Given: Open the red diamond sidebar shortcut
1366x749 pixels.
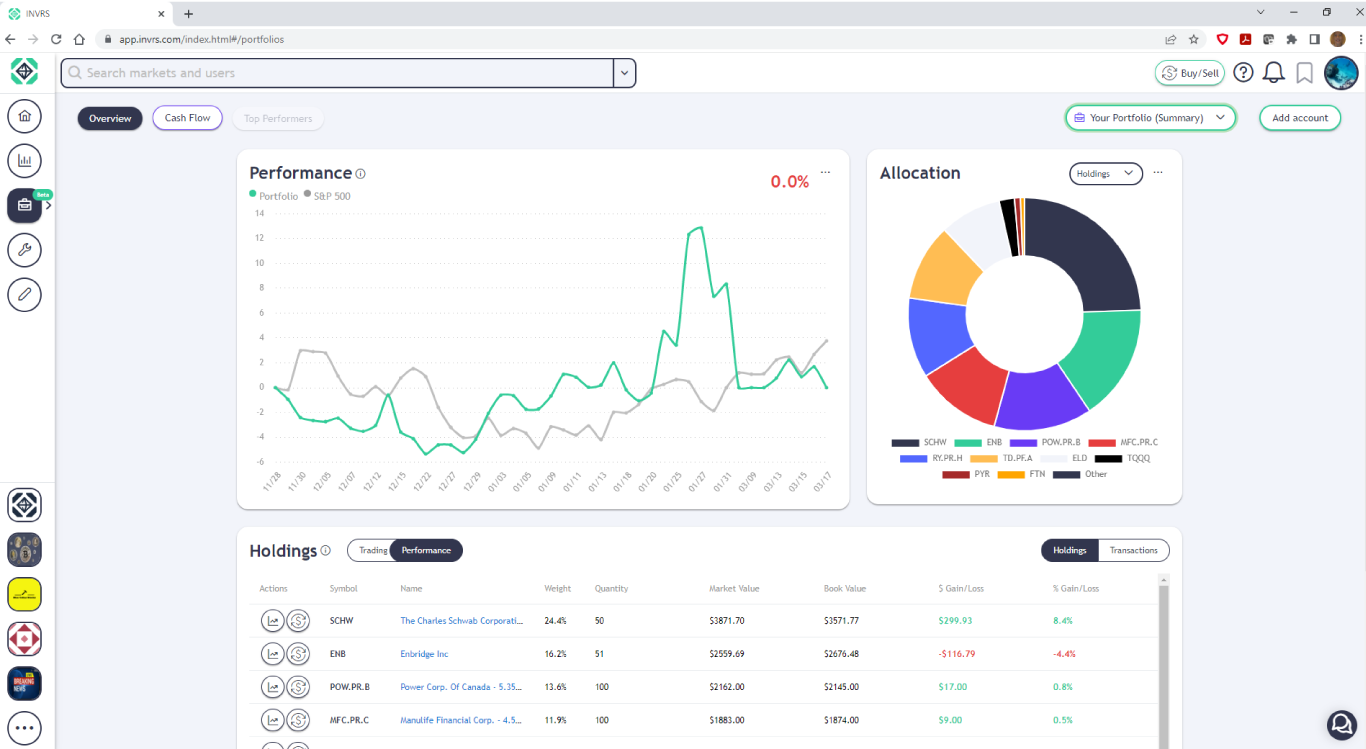Looking at the screenshot, I should (x=24, y=639).
